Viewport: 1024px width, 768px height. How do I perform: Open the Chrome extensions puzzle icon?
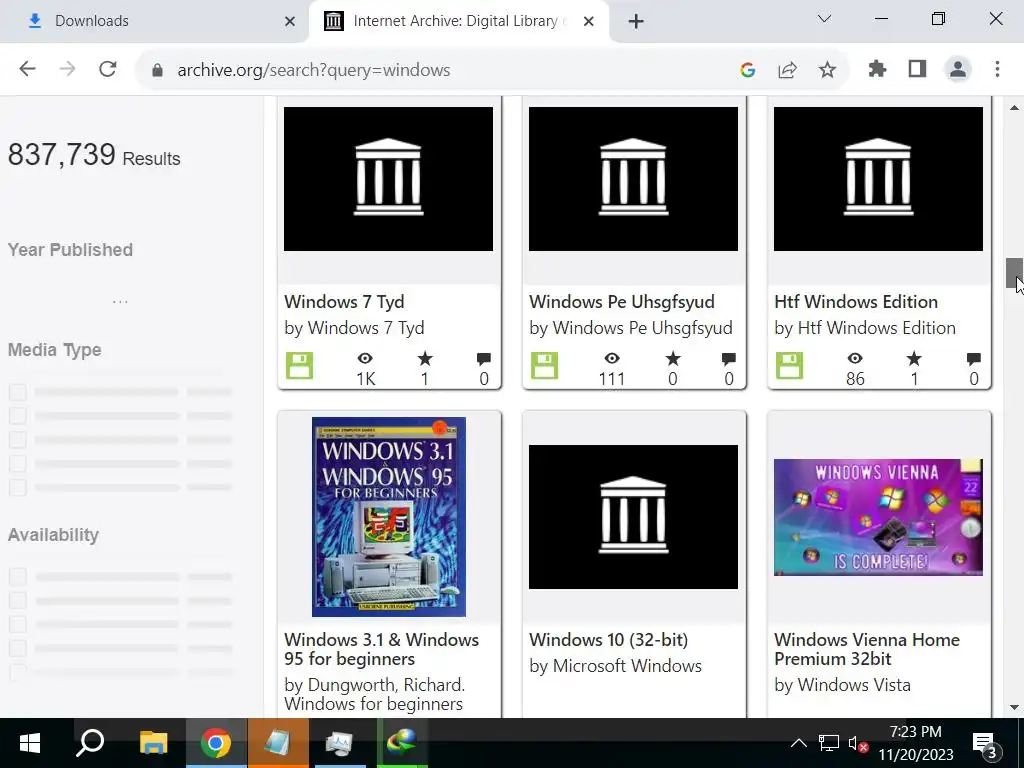[877, 69]
